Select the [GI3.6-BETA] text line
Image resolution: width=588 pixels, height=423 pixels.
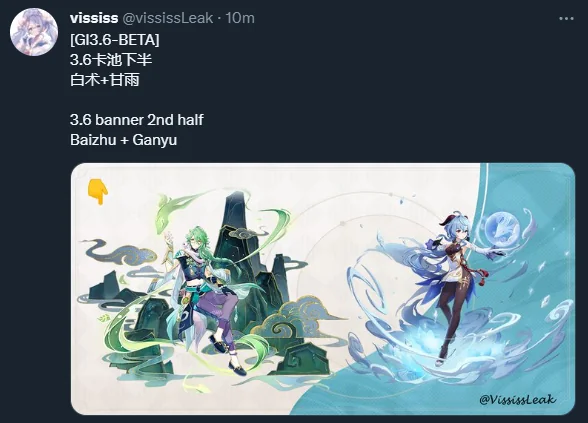click(115, 40)
